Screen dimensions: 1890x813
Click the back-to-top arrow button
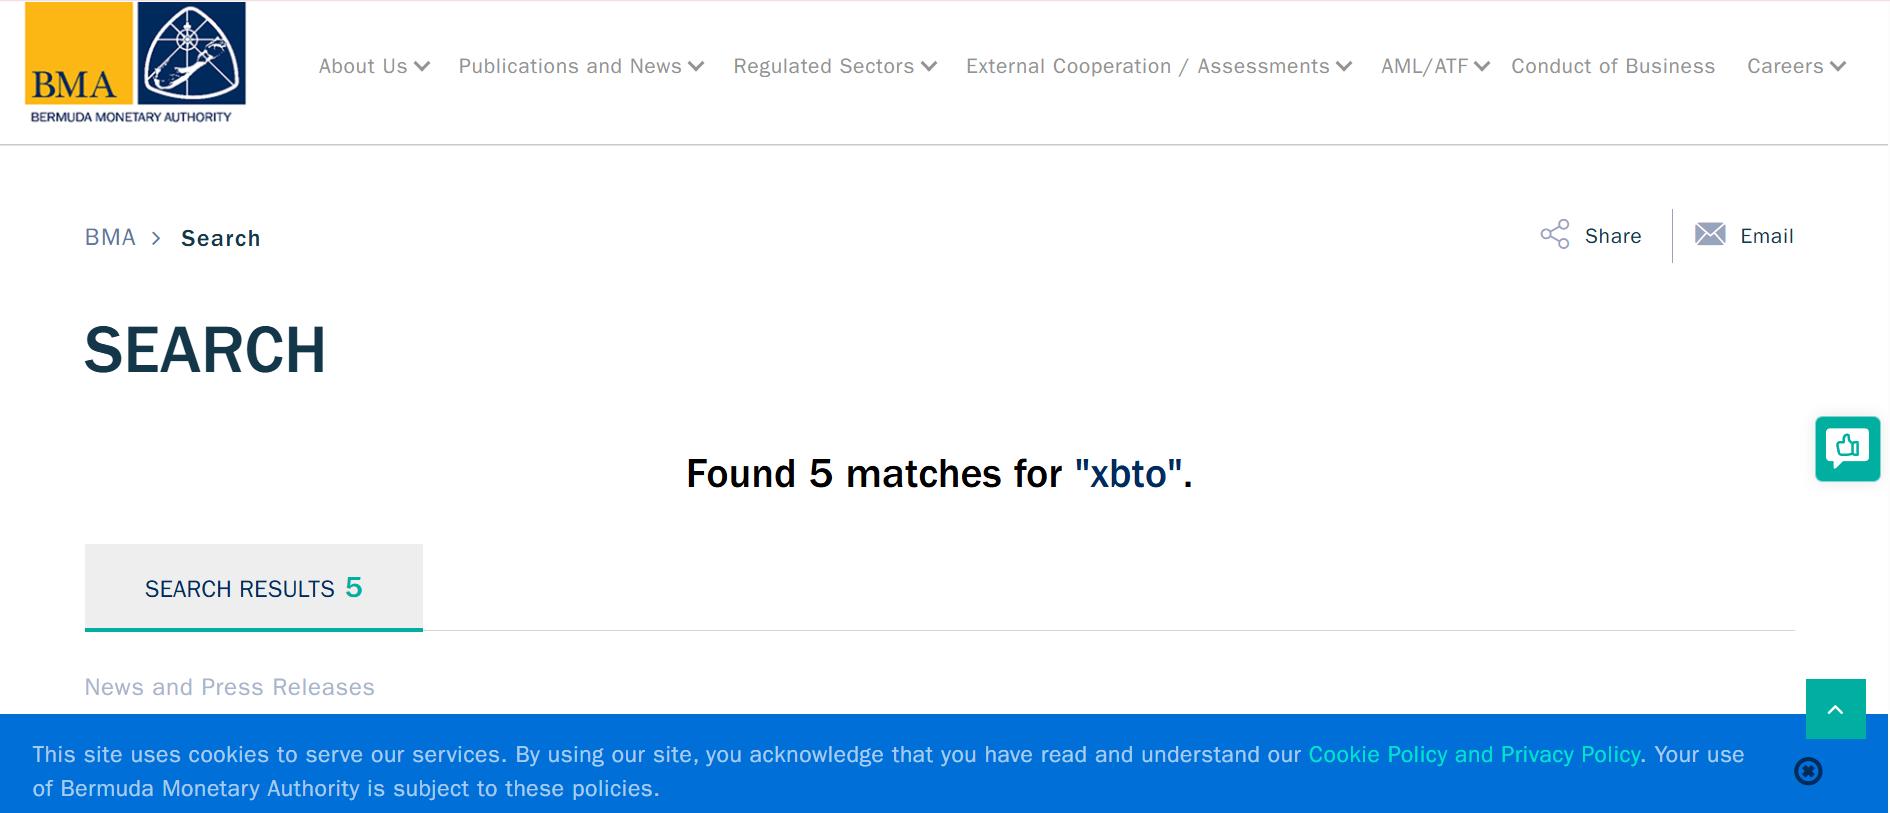point(1836,709)
